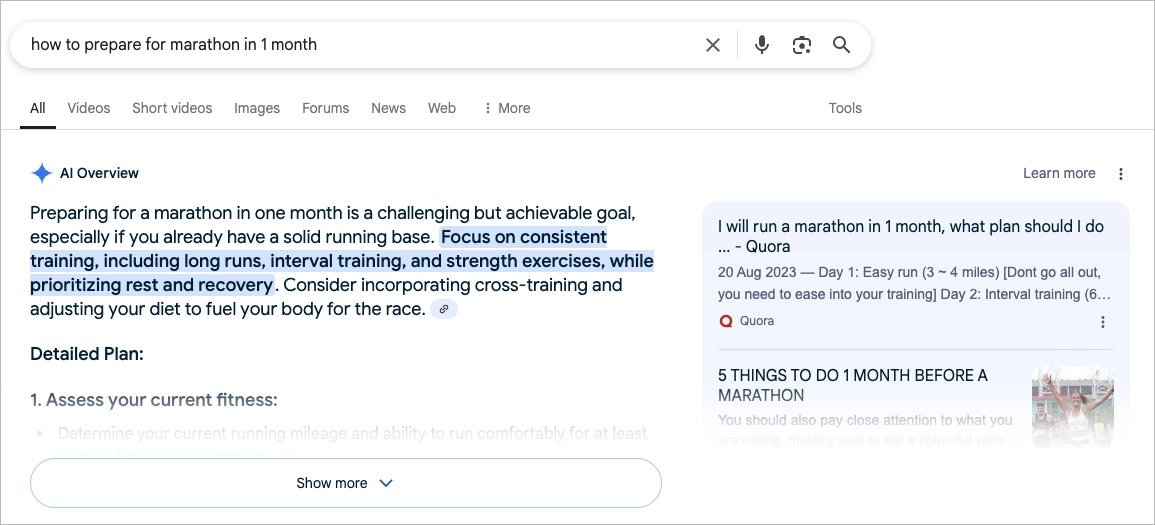Switch to the Images tab
This screenshot has height=525, width=1155.
pos(257,108)
